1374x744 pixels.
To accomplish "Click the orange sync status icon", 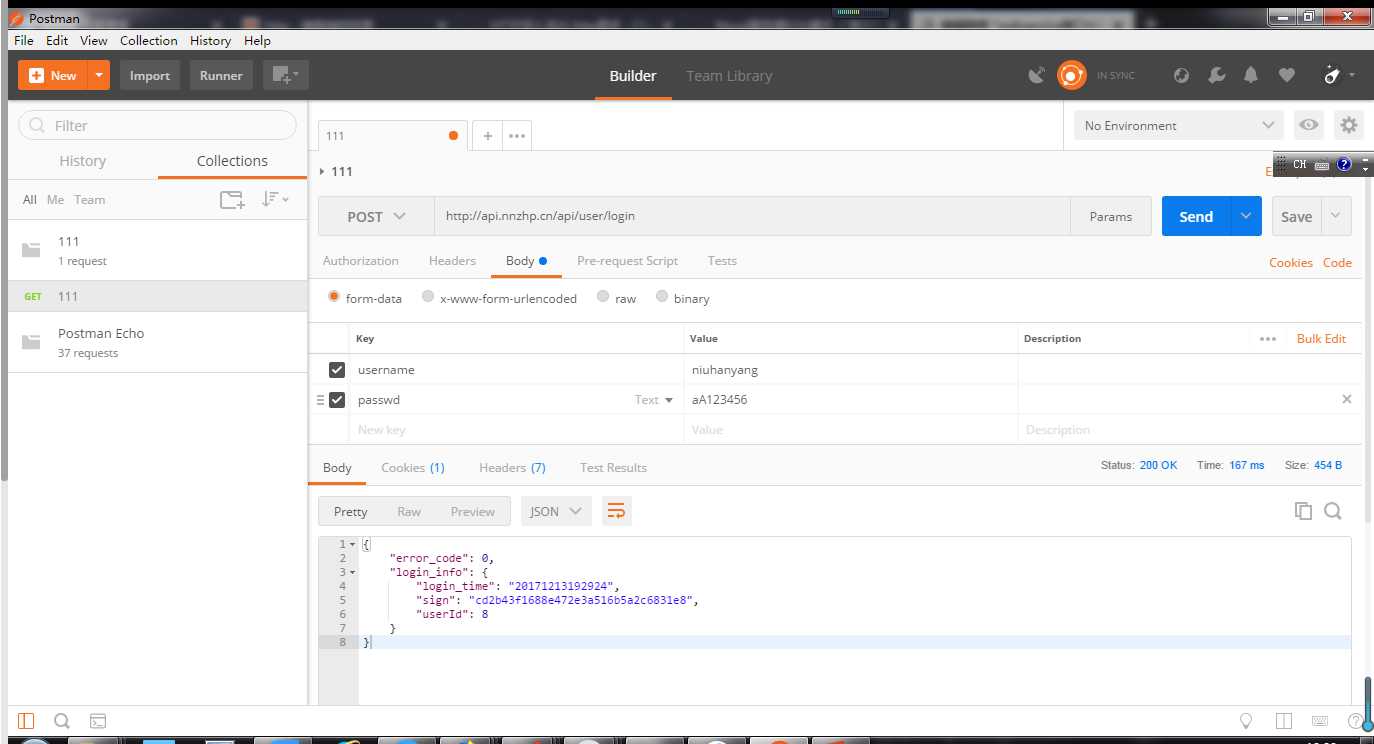I will (x=1071, y=75).
